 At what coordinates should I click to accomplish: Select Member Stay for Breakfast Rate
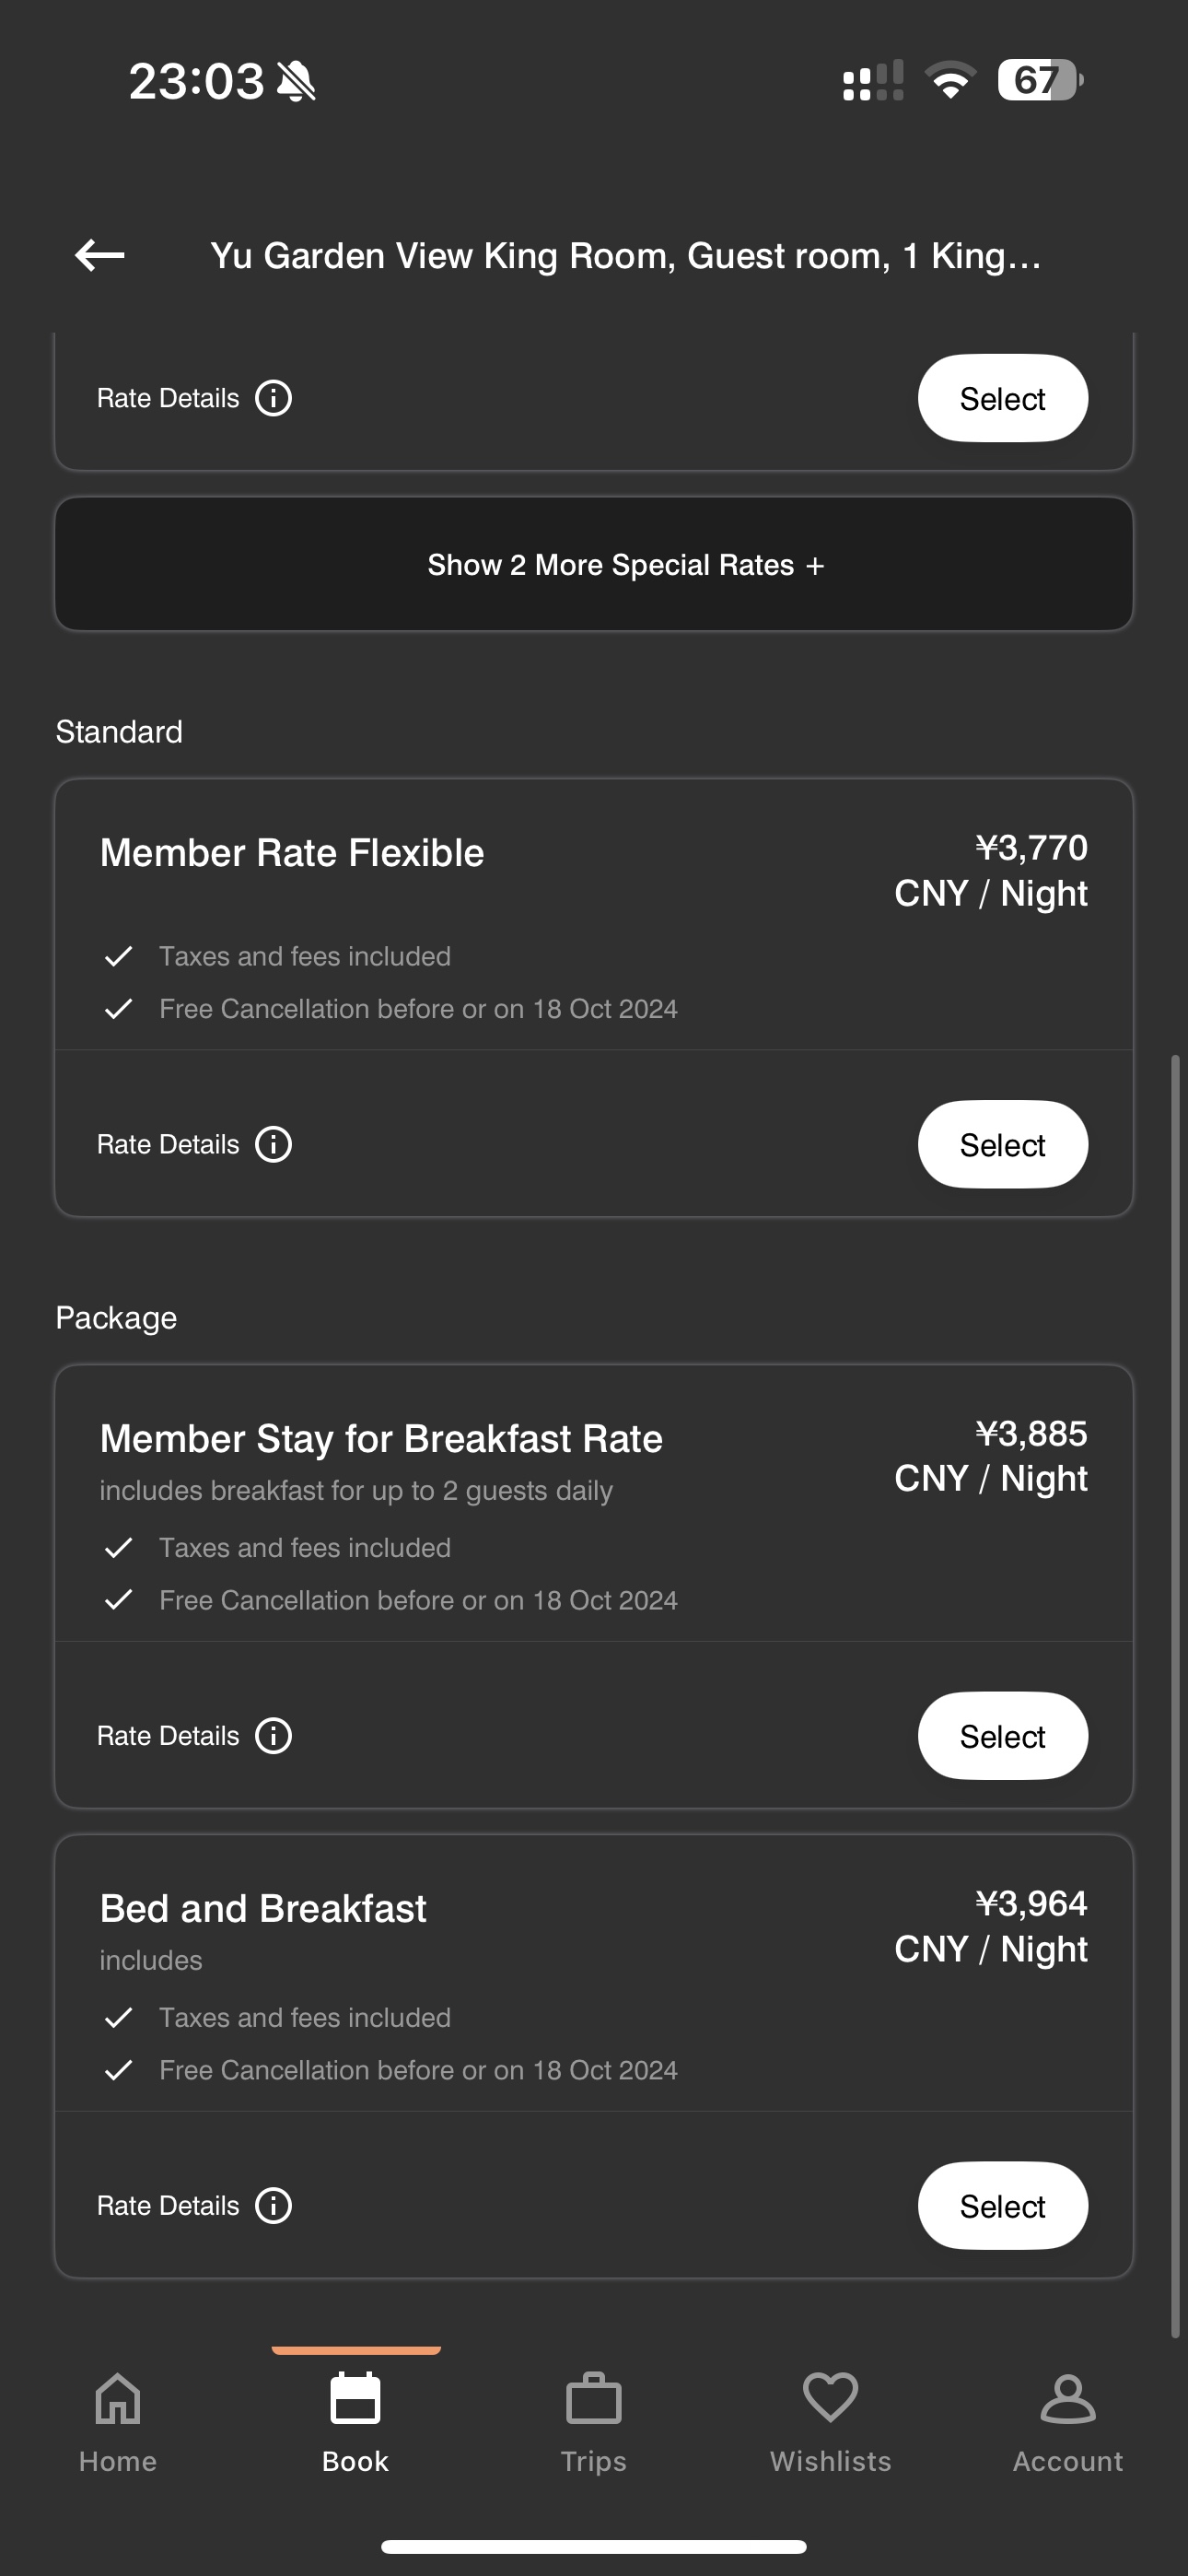[x=1003, y=1736]
